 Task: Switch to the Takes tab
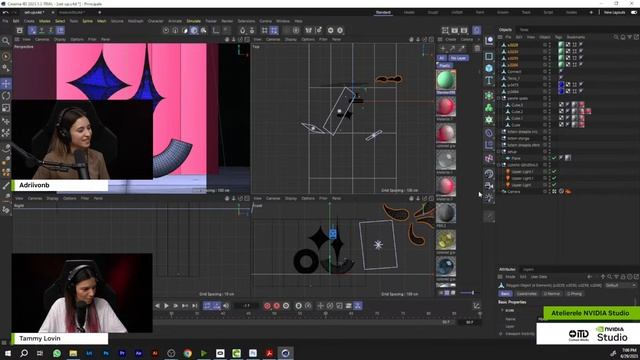[524, 30]
